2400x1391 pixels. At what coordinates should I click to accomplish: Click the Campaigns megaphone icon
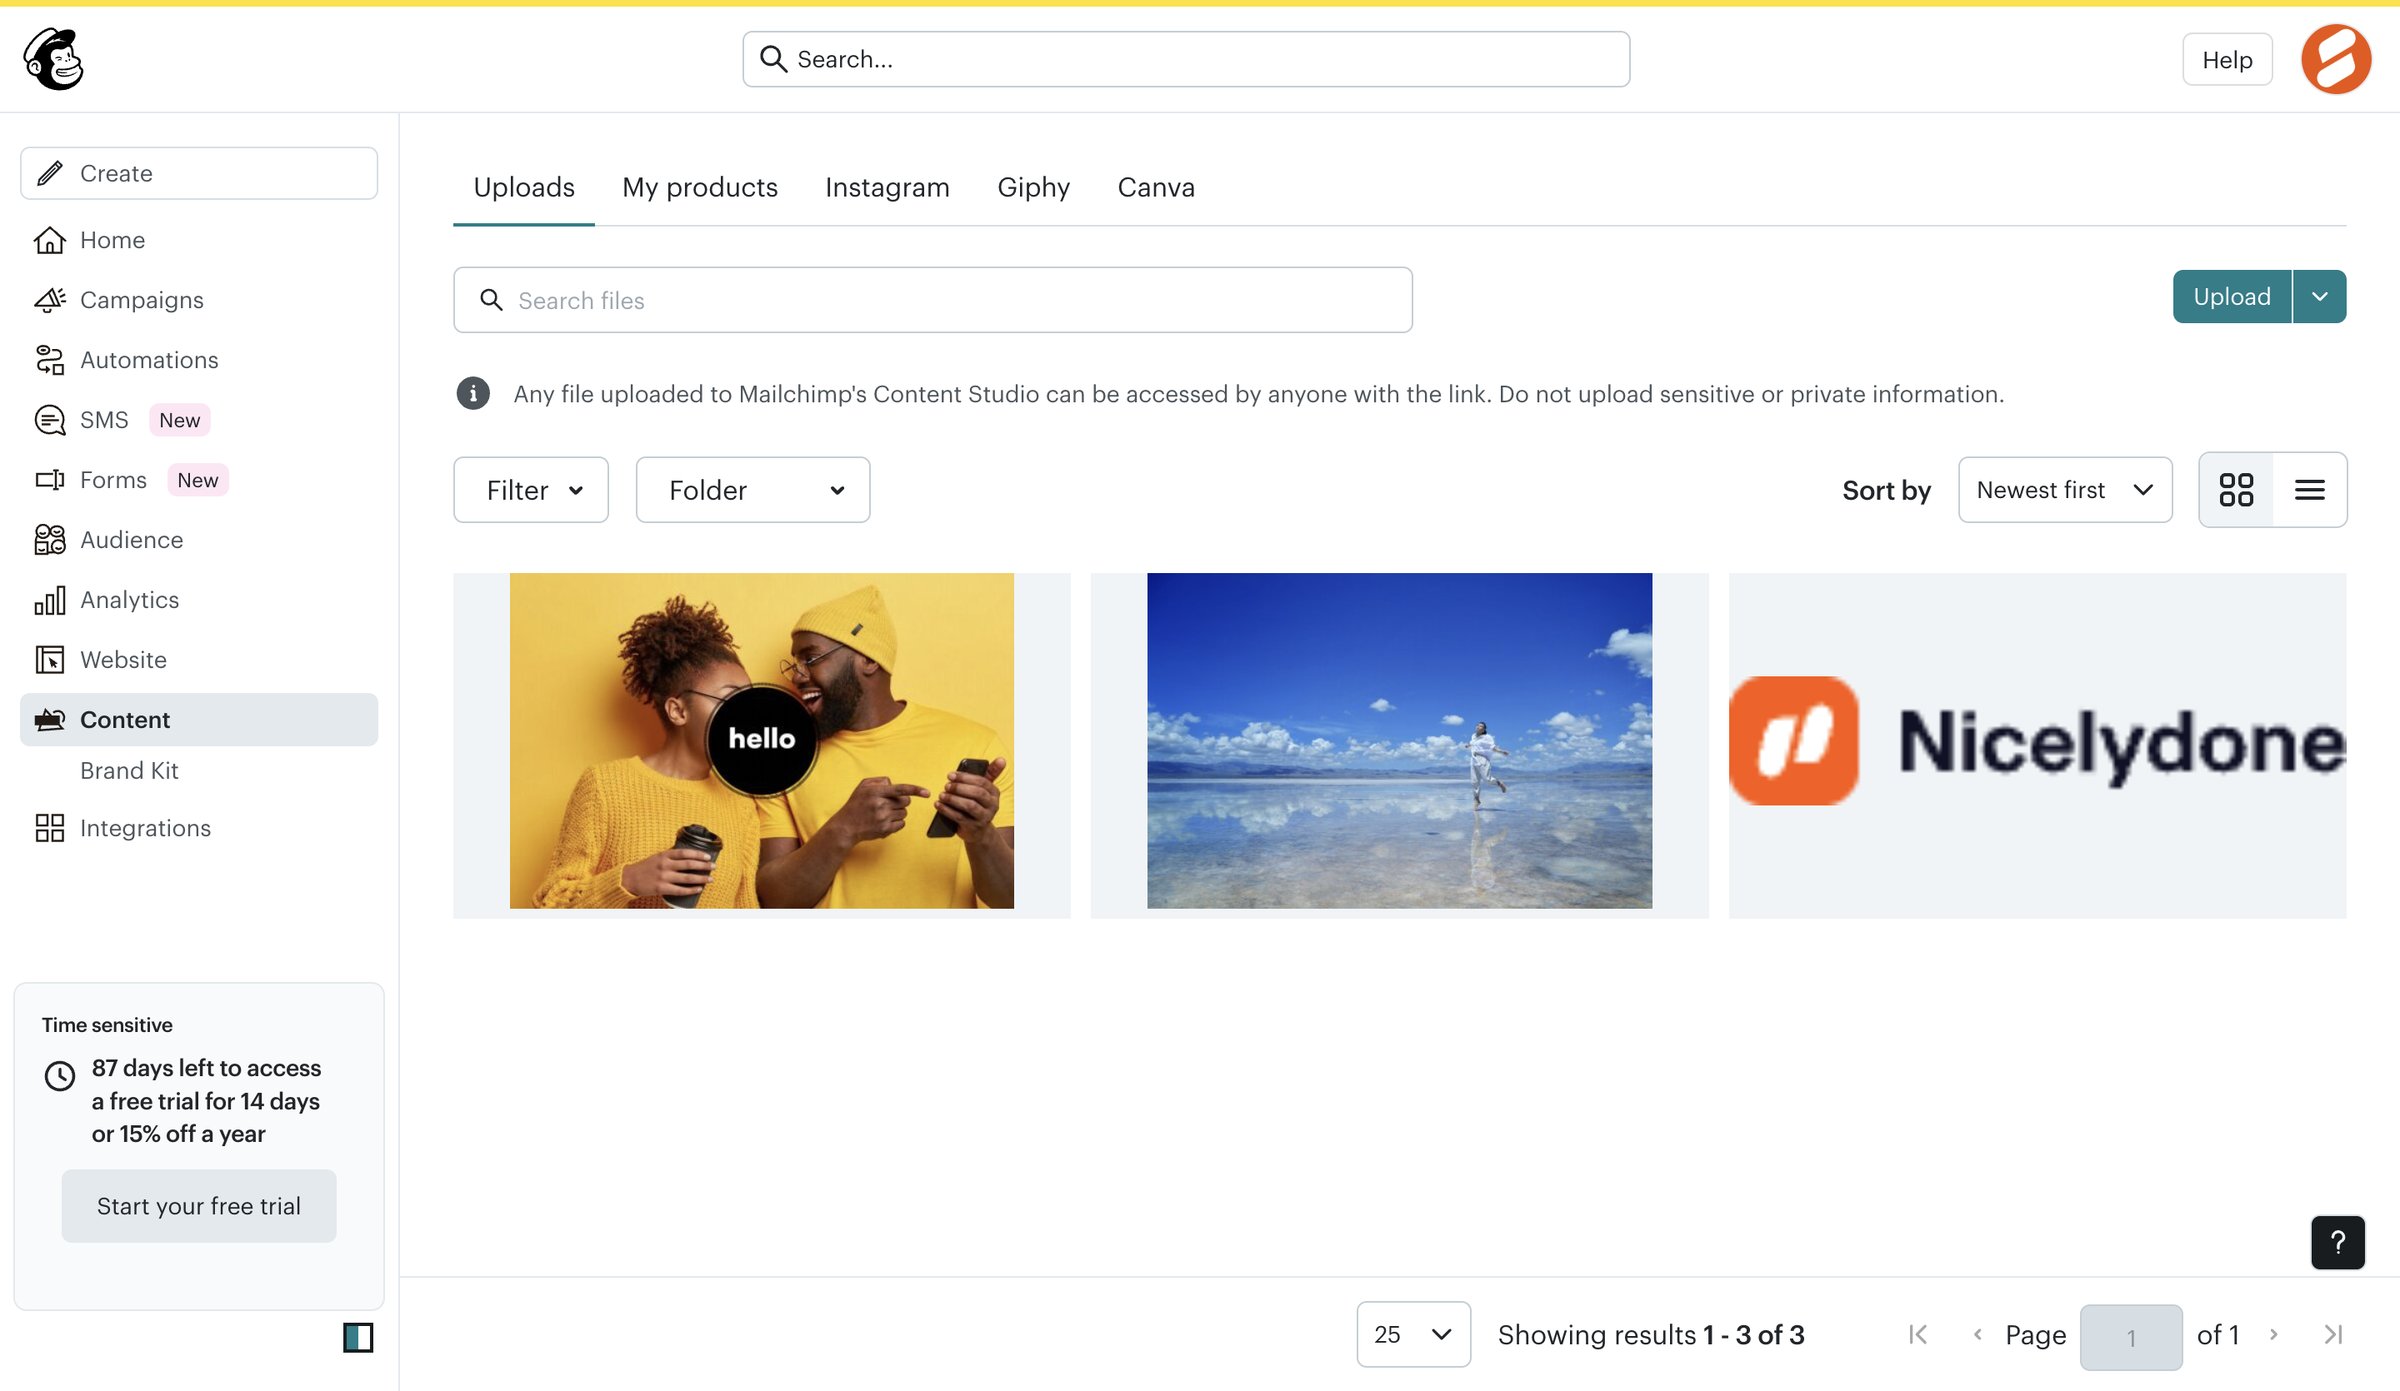(x=49, y=300)
